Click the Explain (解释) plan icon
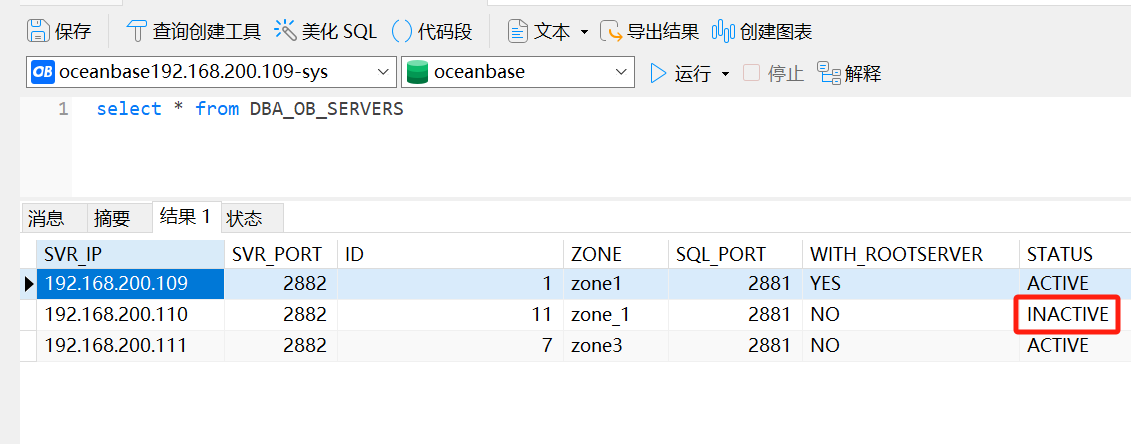This screenshot has height=444, width=1131. (828, 73)
